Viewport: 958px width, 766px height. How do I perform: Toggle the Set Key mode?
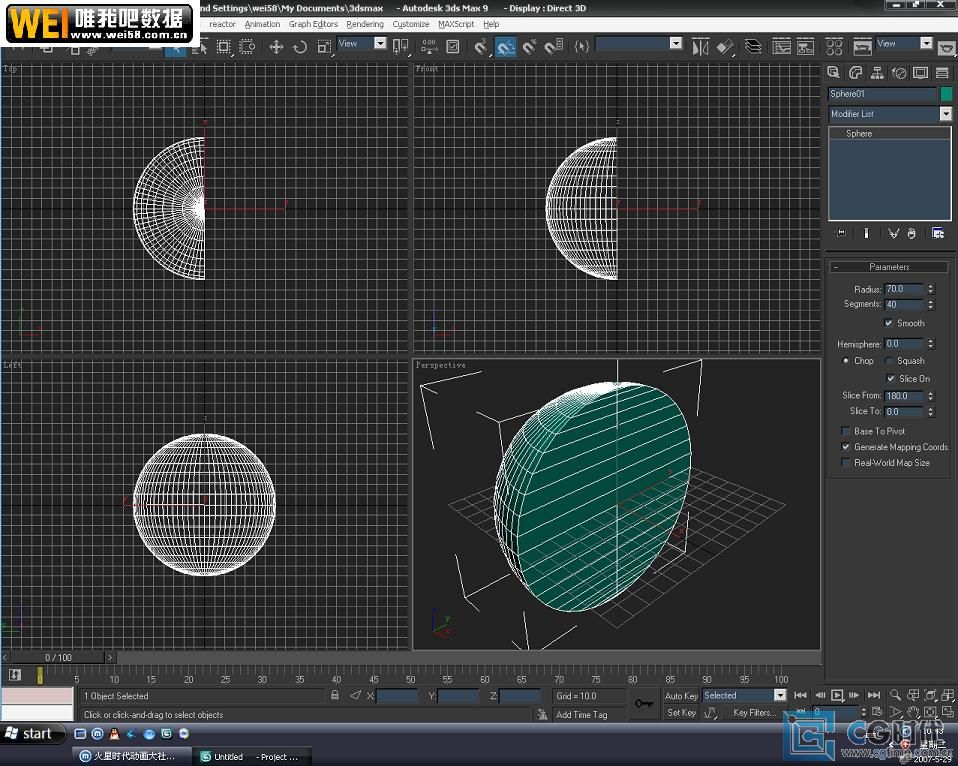tap(681, 712)
